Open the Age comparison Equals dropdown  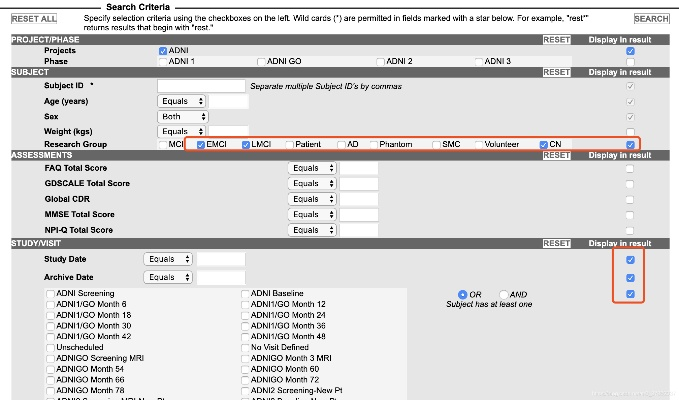182,102
